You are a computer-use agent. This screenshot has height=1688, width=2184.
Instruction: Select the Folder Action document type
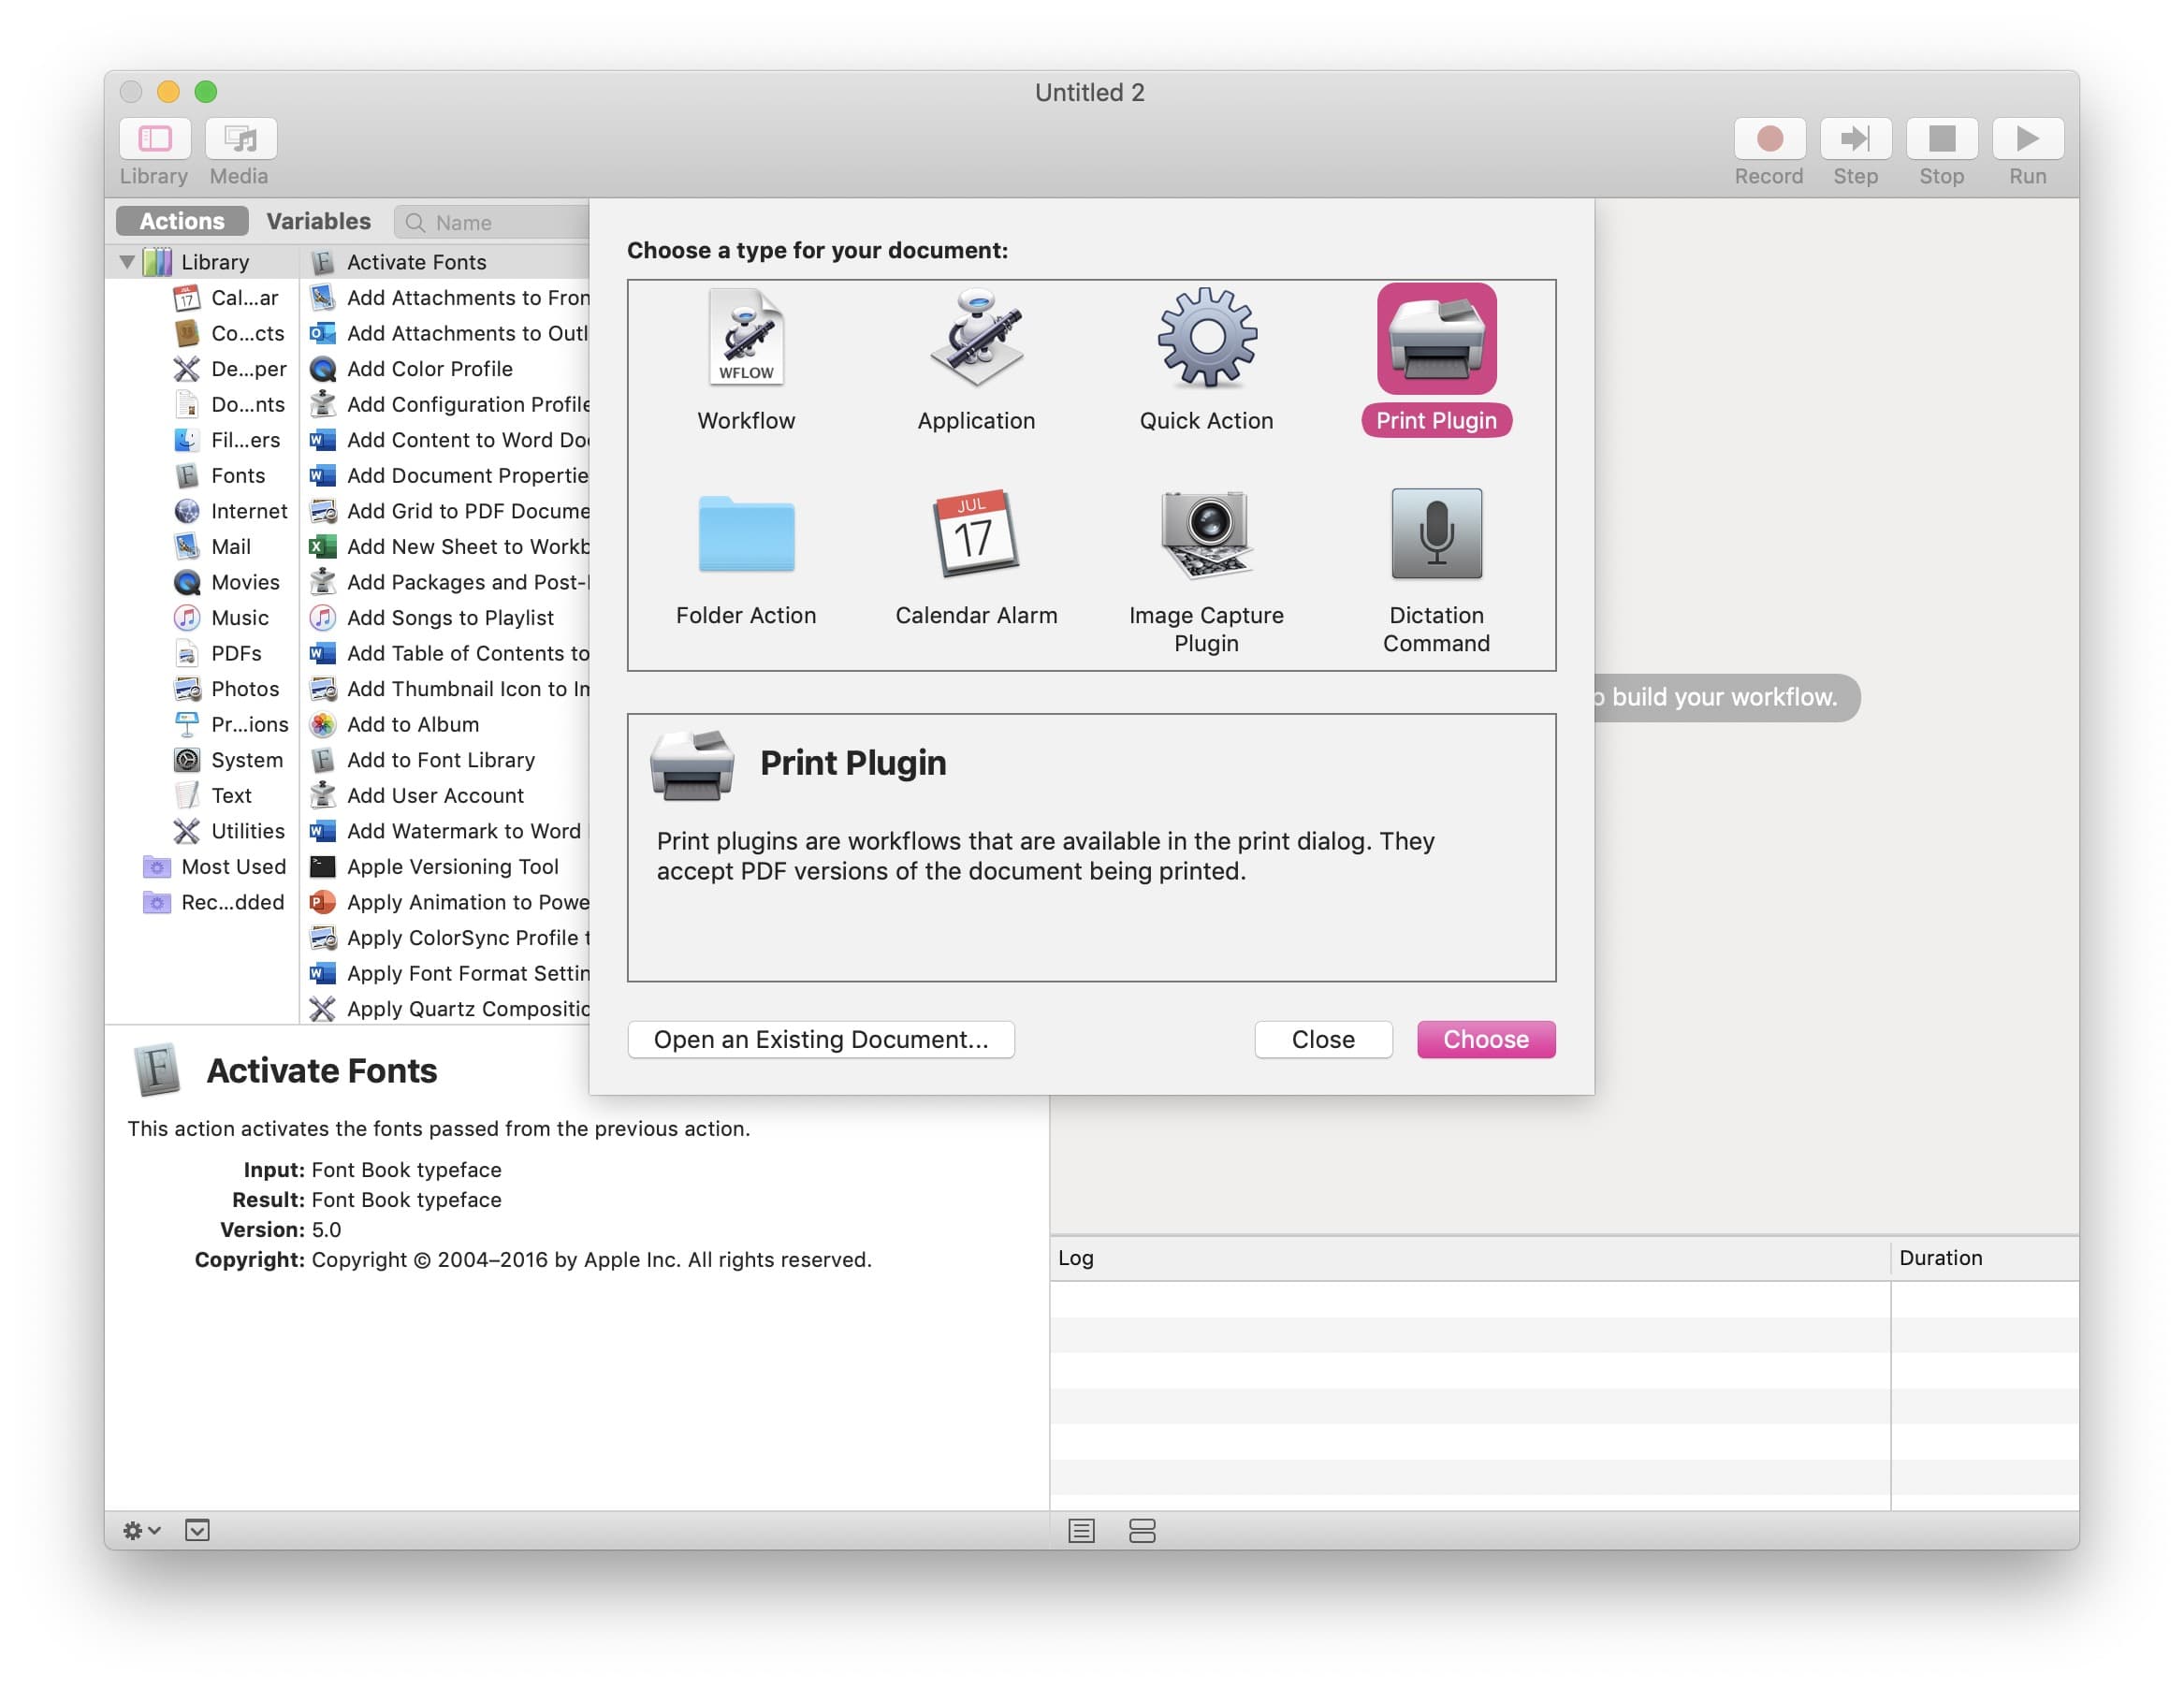[x=746, y=560]
